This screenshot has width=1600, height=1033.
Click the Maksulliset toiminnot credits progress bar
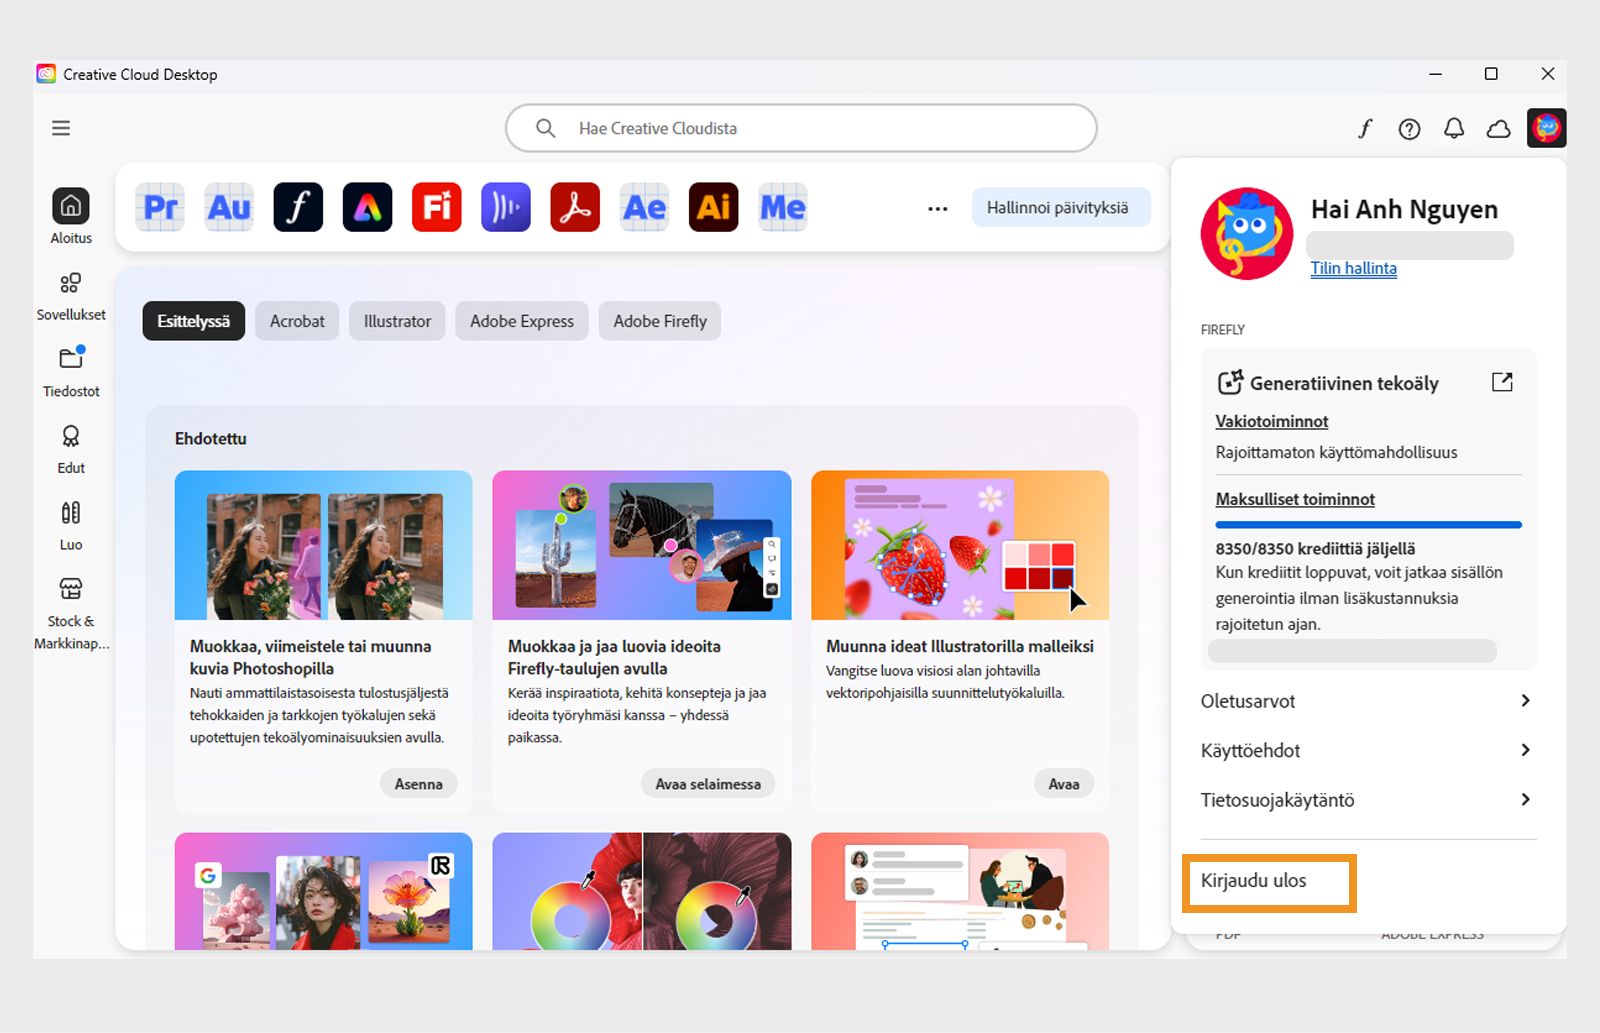tap(1368, 524)
